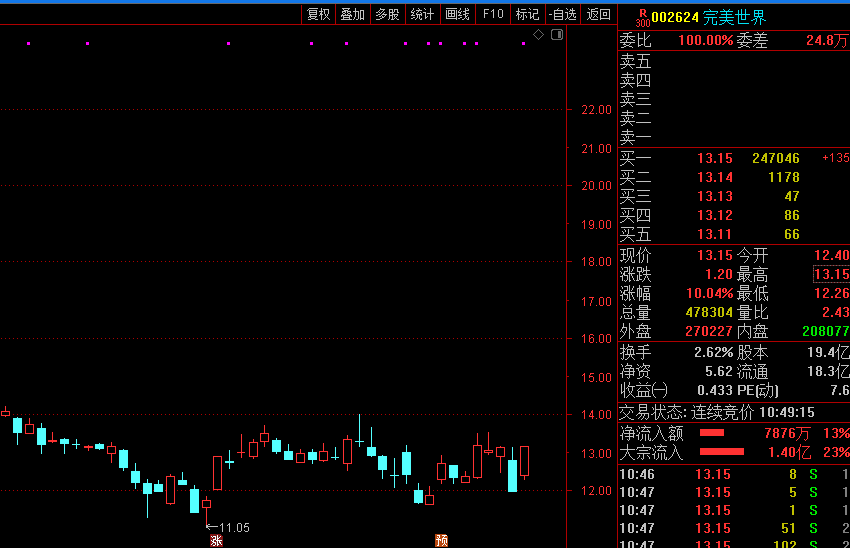Viewport: 850px width, 548px height.
Task: Switch to 多股 multi-stock view
Action: (387, 14)
